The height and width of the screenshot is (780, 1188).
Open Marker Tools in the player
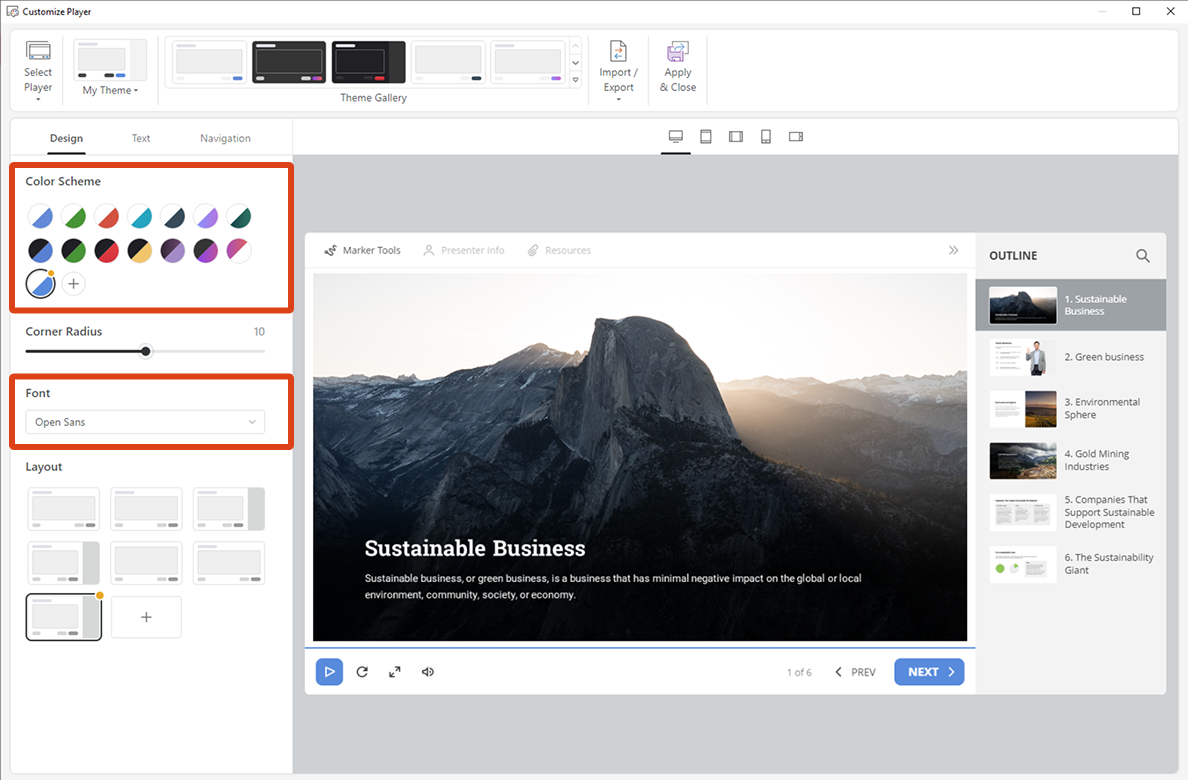pos(362,250)
